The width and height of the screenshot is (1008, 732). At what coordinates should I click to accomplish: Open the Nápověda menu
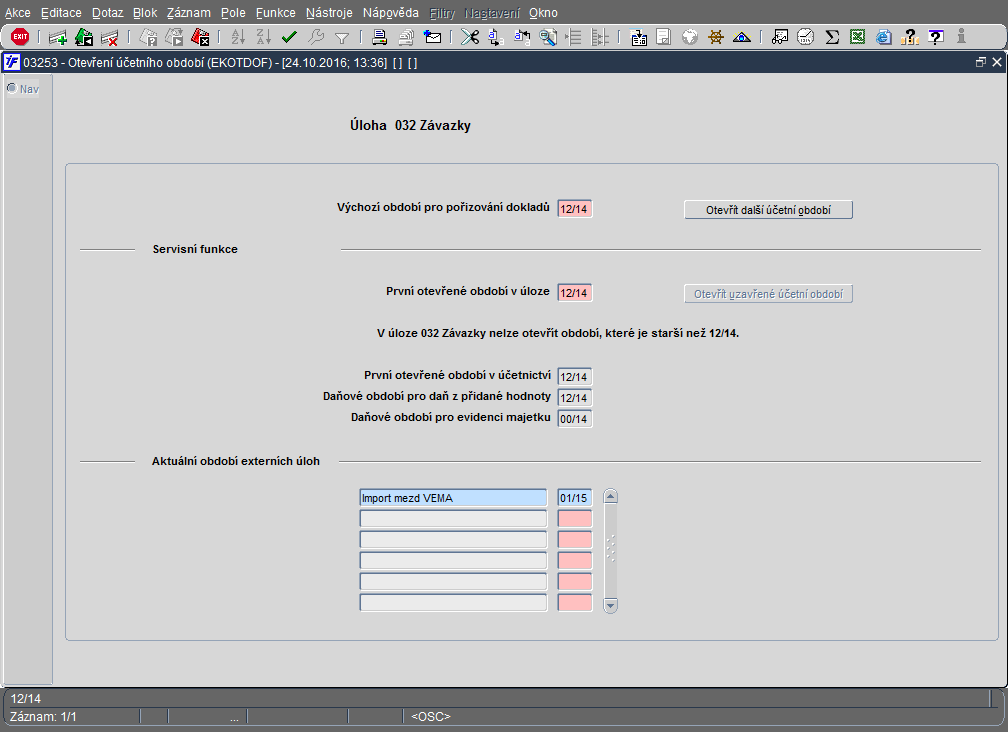click(x=391, y=13)
